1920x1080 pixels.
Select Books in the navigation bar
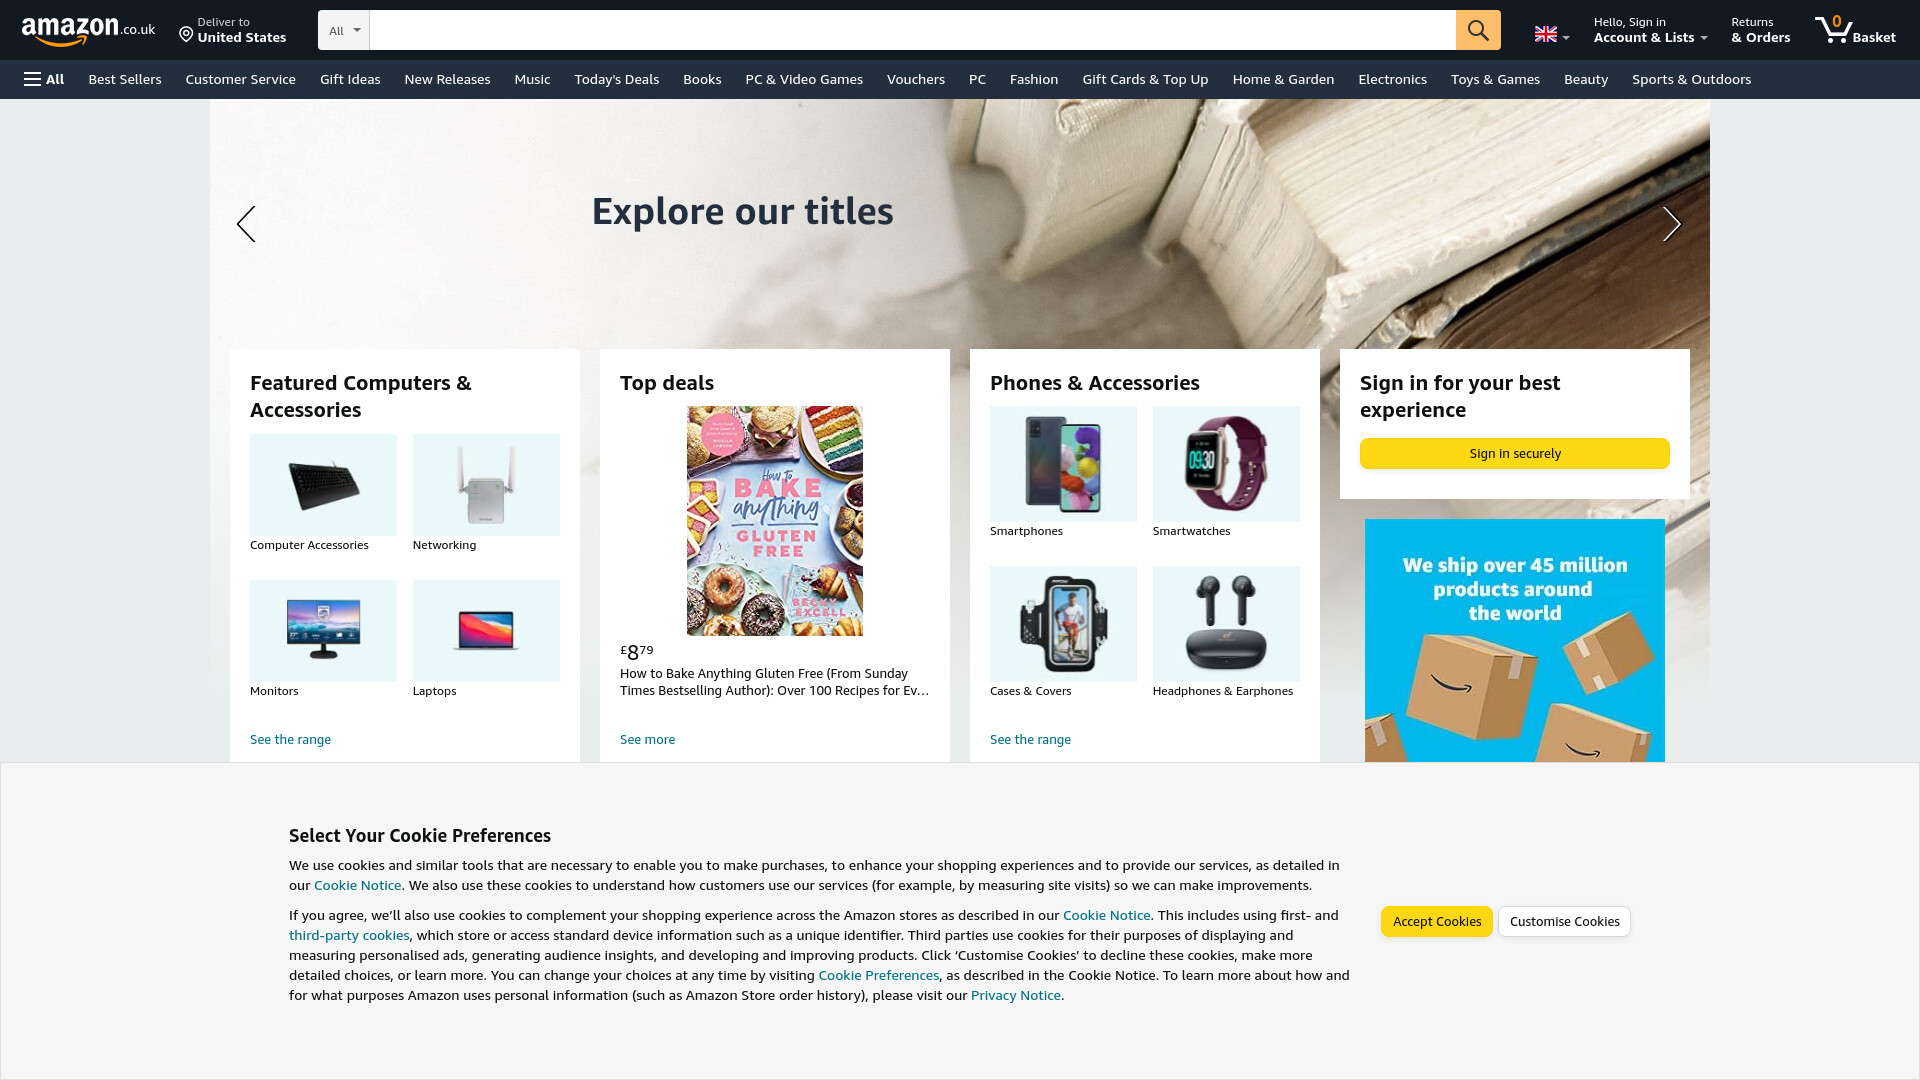(x=702, y=79)
